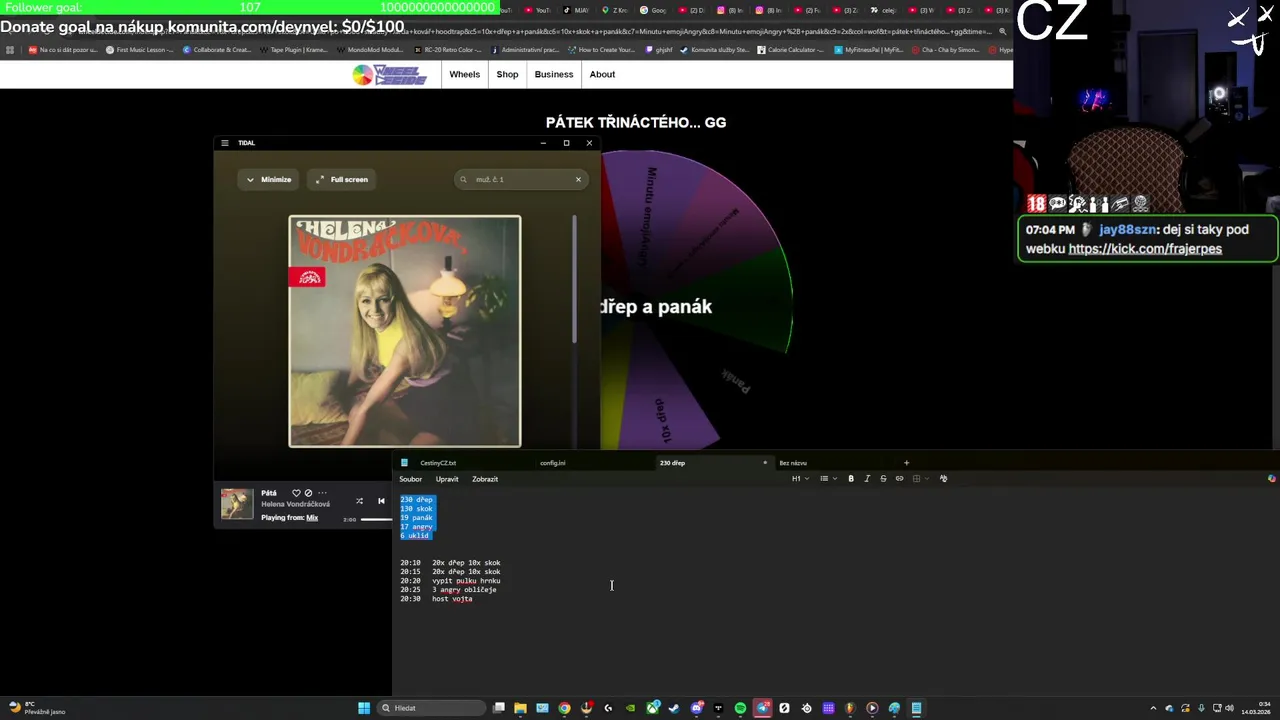The height and width of the screenshot is (720, 1280).
Task: Click the Helena Vondráčková album cover
Action: tap(405, 331)
